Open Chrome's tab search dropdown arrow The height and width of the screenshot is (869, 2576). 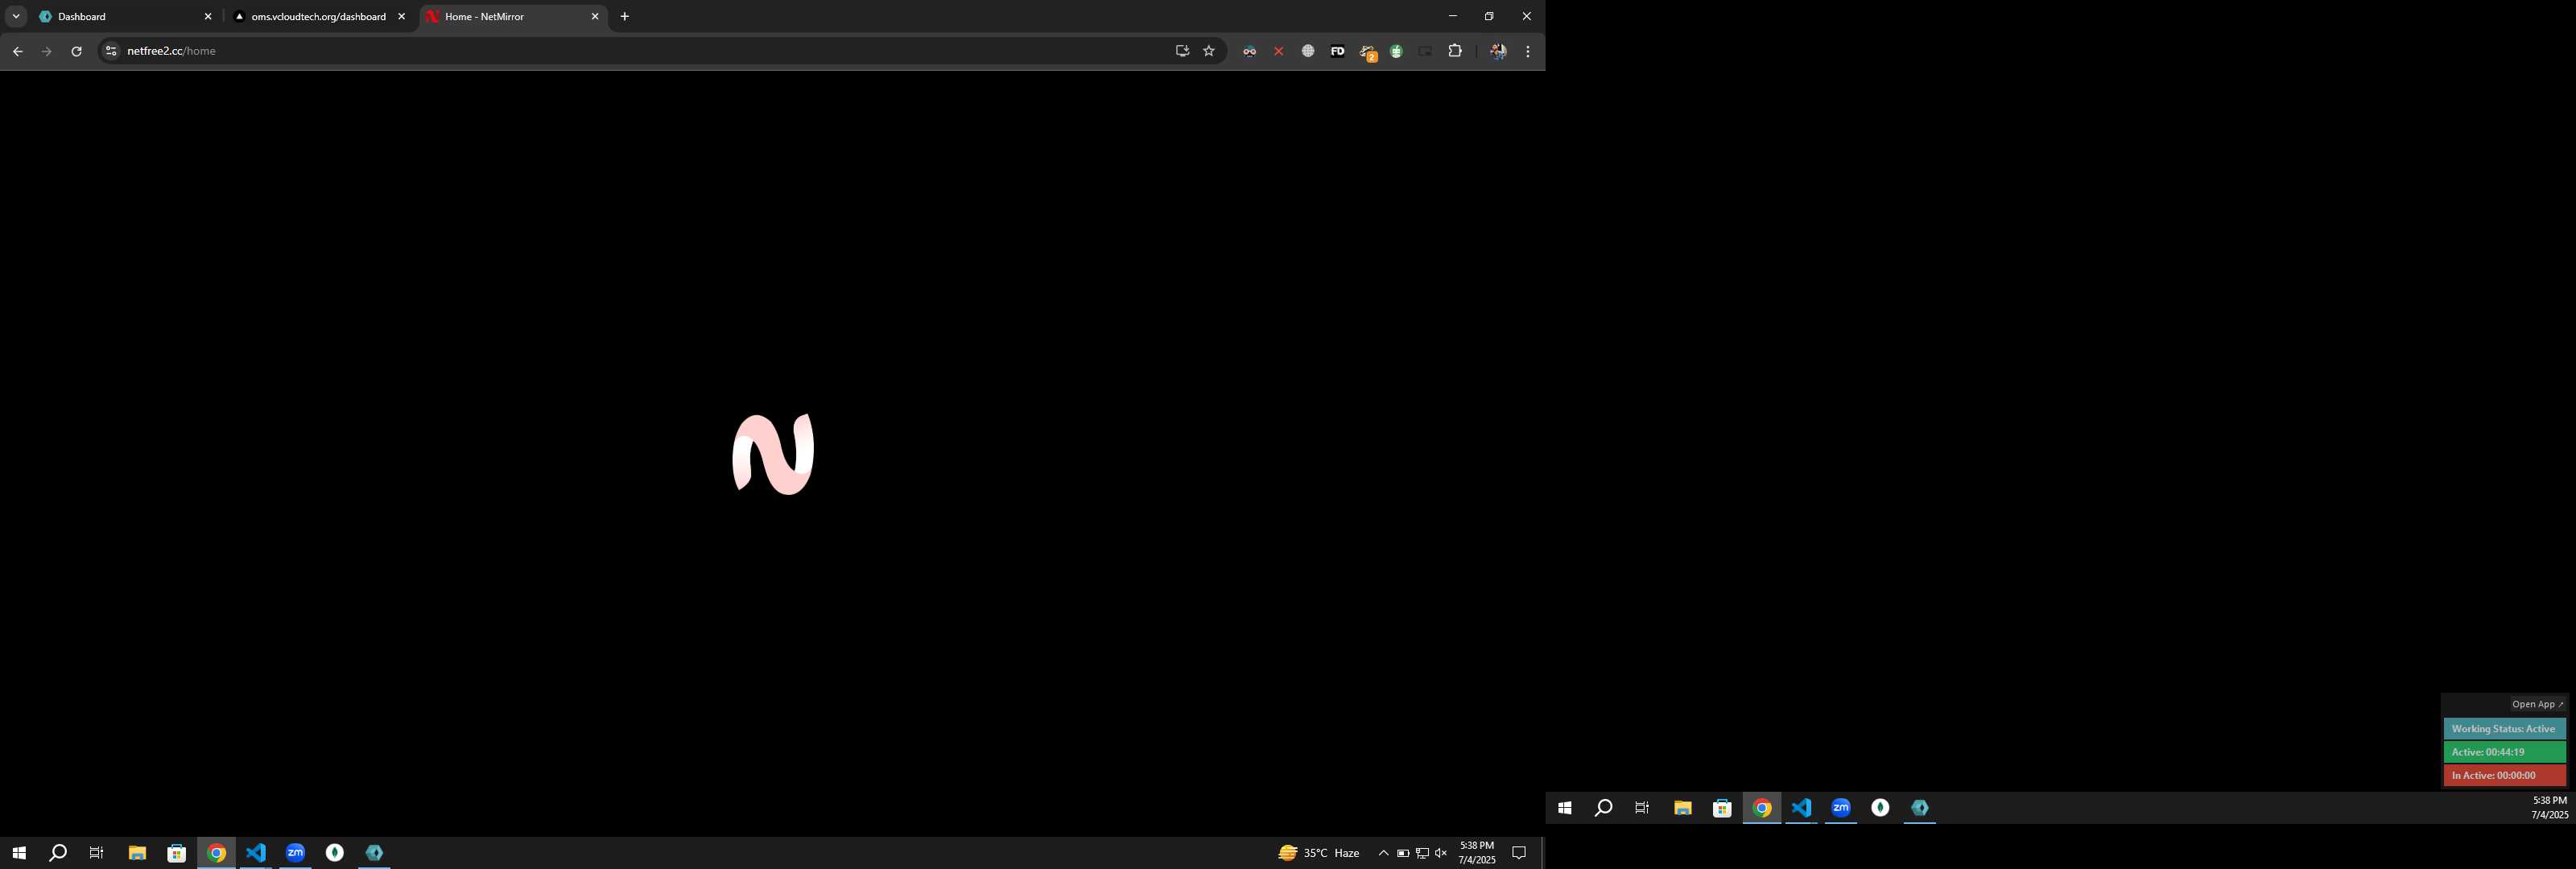[x=16, y=16]
